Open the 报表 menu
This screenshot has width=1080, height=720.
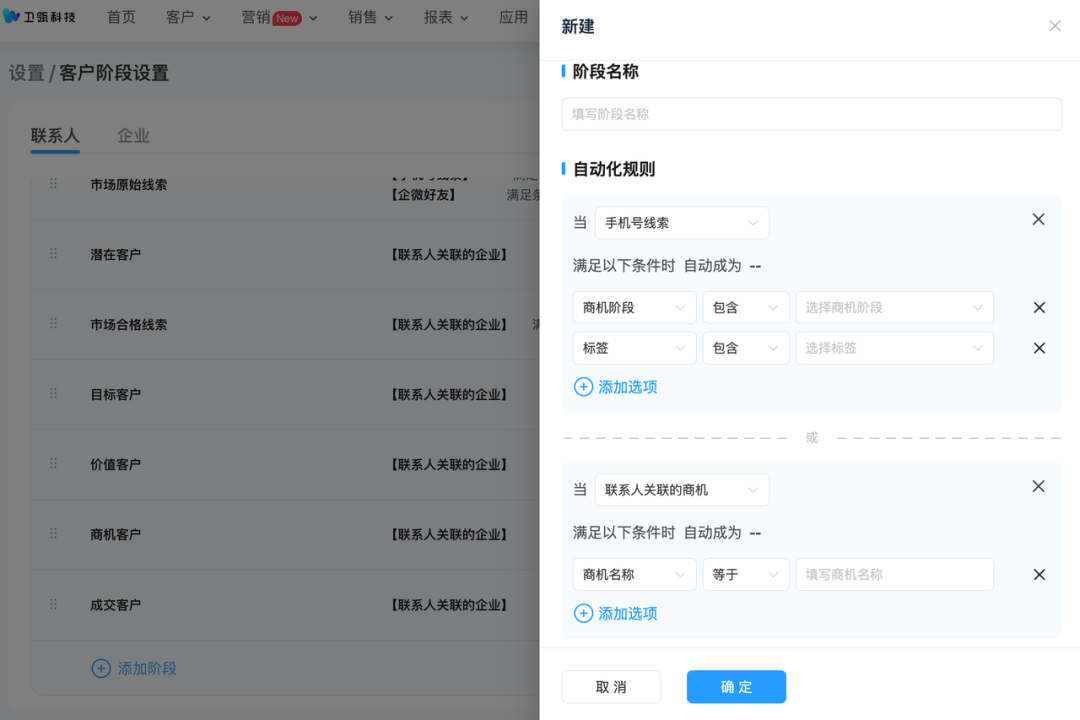(x=445, y=17)
